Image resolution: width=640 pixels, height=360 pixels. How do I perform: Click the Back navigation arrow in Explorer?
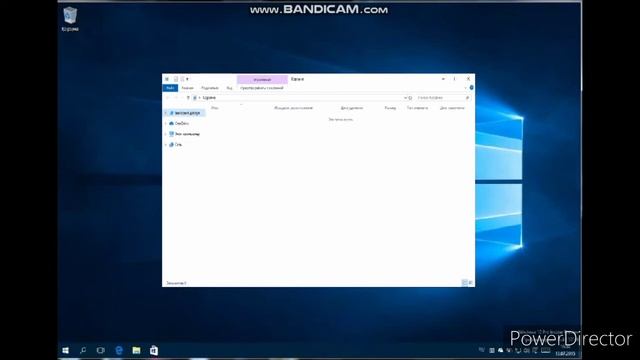point(168,98)
